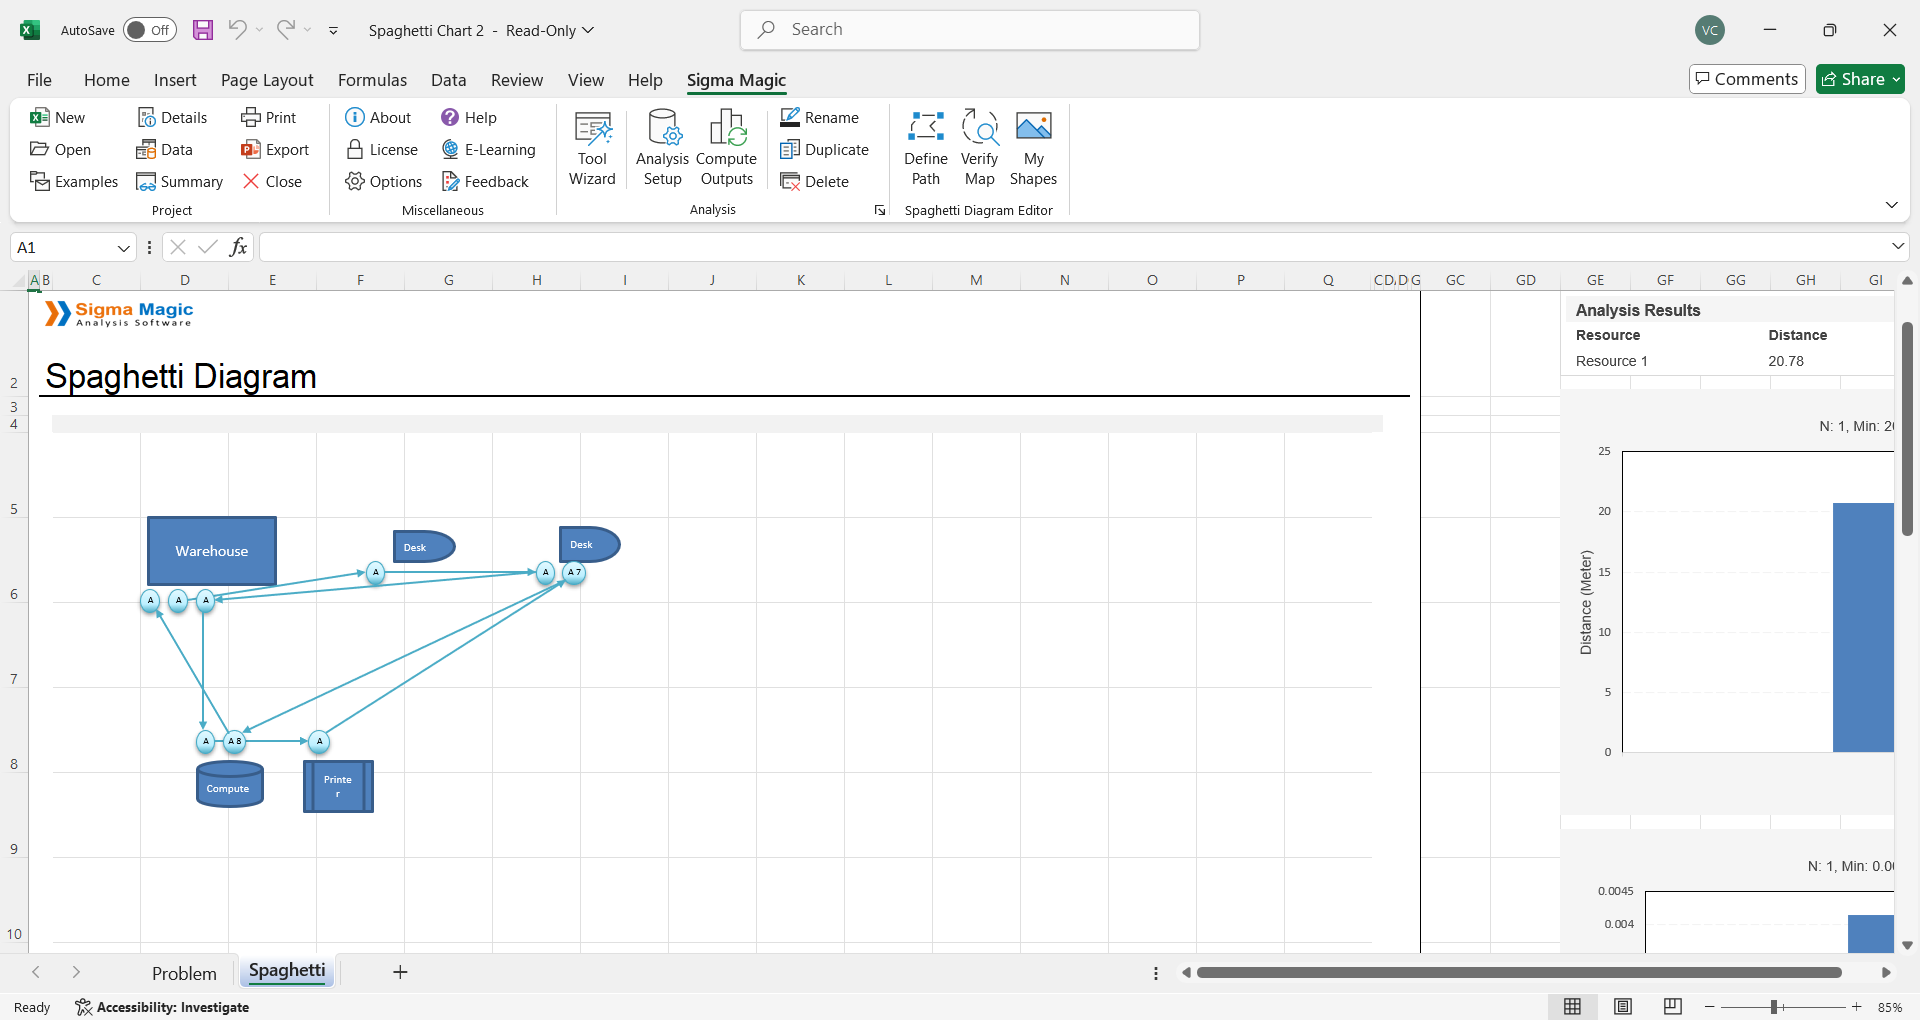Viewport: 1920px width, 1020px height.
Task: Click the Search input box
Action: point(970,30)
